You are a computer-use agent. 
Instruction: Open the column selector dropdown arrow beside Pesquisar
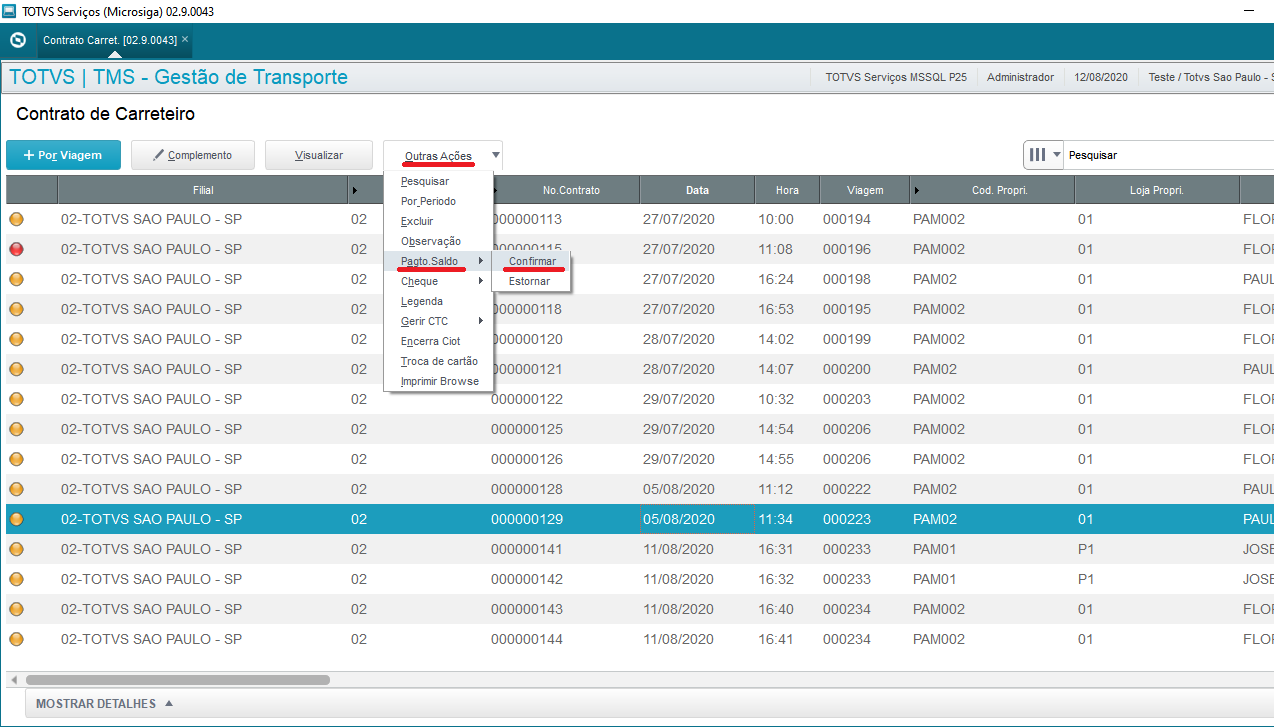click(1057, 155)
